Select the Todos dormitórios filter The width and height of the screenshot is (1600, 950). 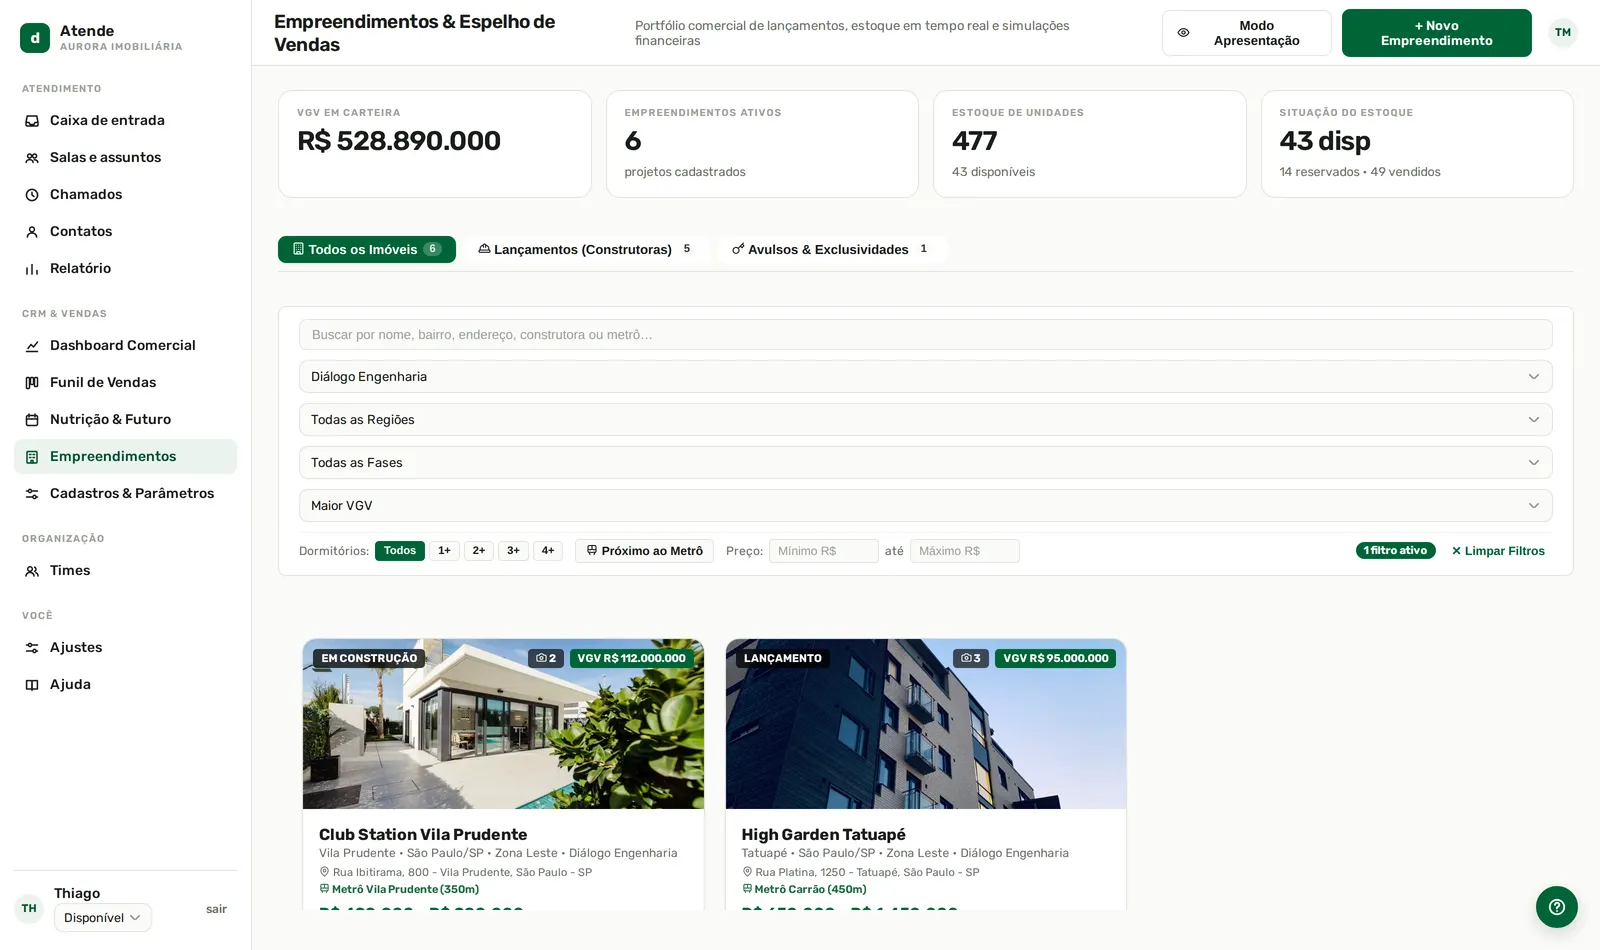tap(400, 551)
